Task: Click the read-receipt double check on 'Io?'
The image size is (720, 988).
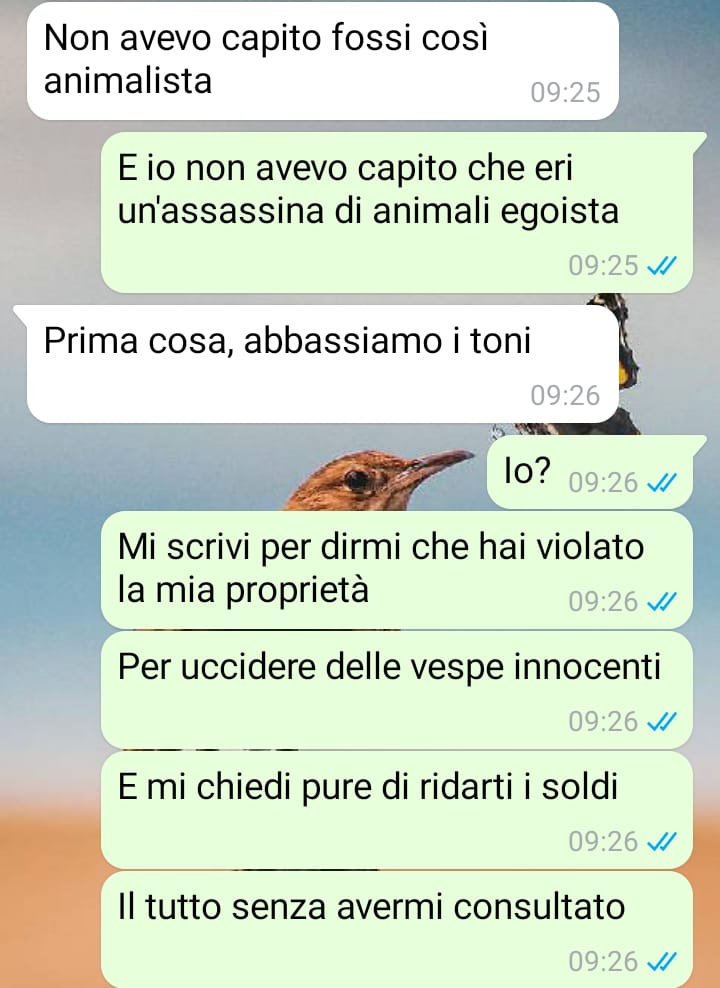Action: tap(662, 483)
